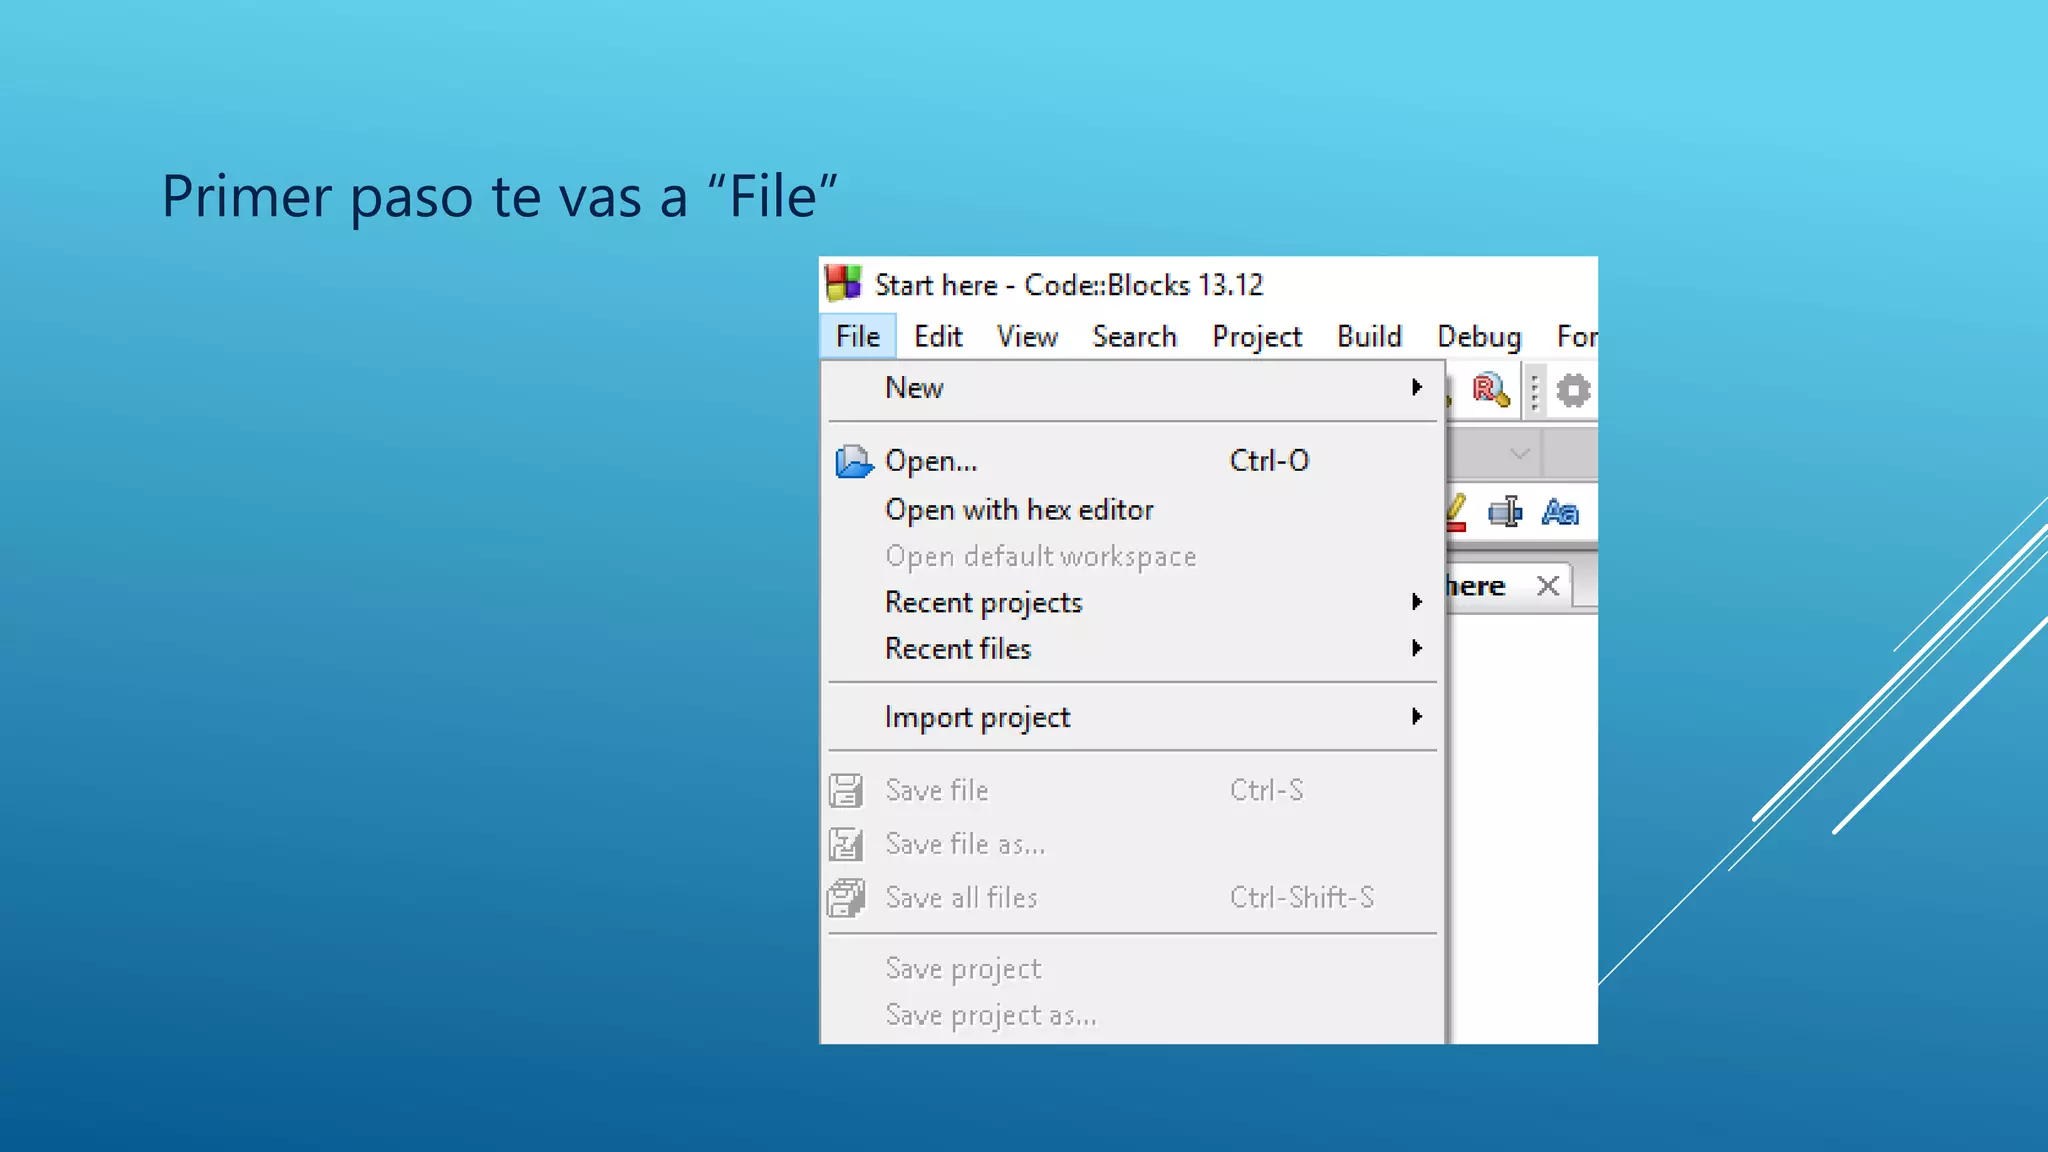Click the highlighter pen toolbar icon

click(x=1456, y=512)
